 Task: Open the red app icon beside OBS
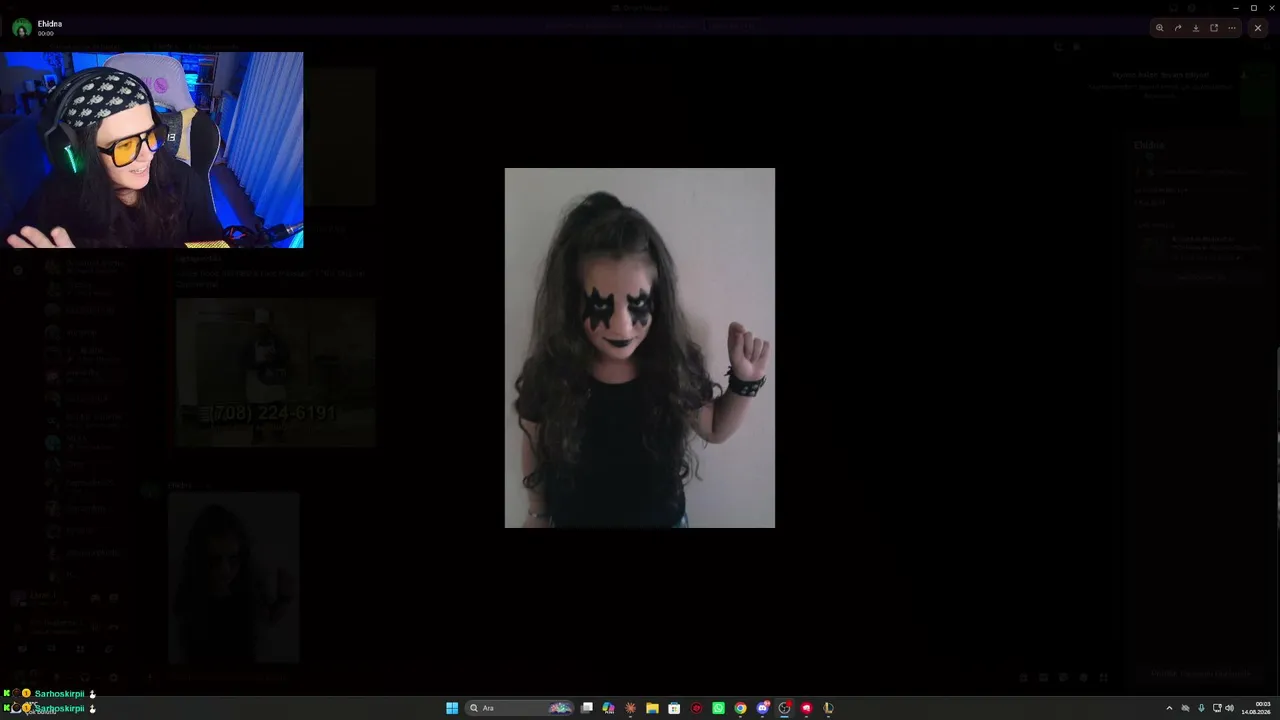coord(806,708)
